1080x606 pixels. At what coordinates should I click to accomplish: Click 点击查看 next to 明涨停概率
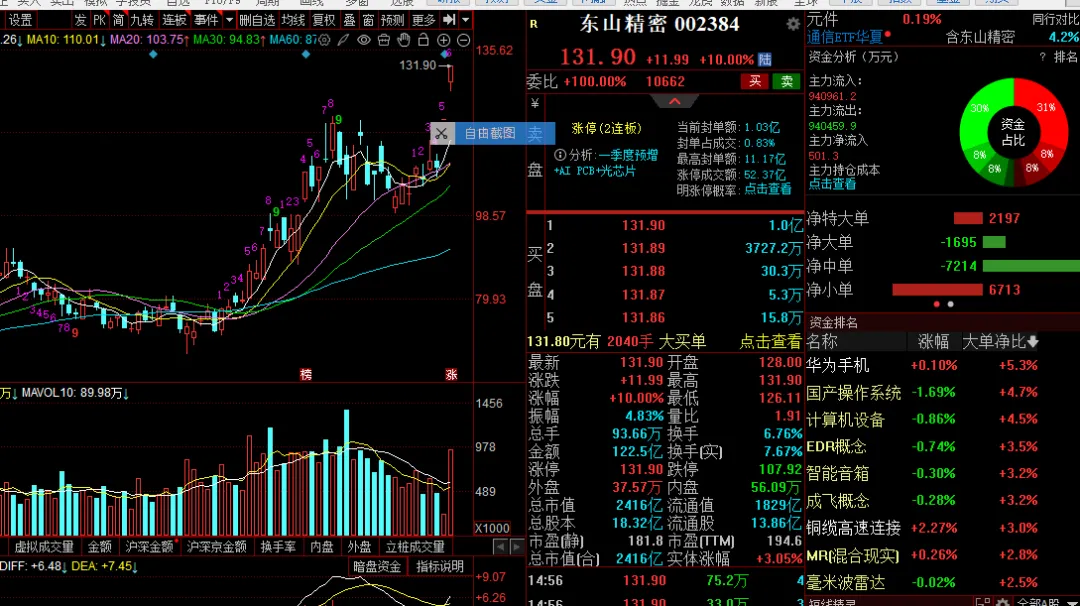tap(768, 189)
